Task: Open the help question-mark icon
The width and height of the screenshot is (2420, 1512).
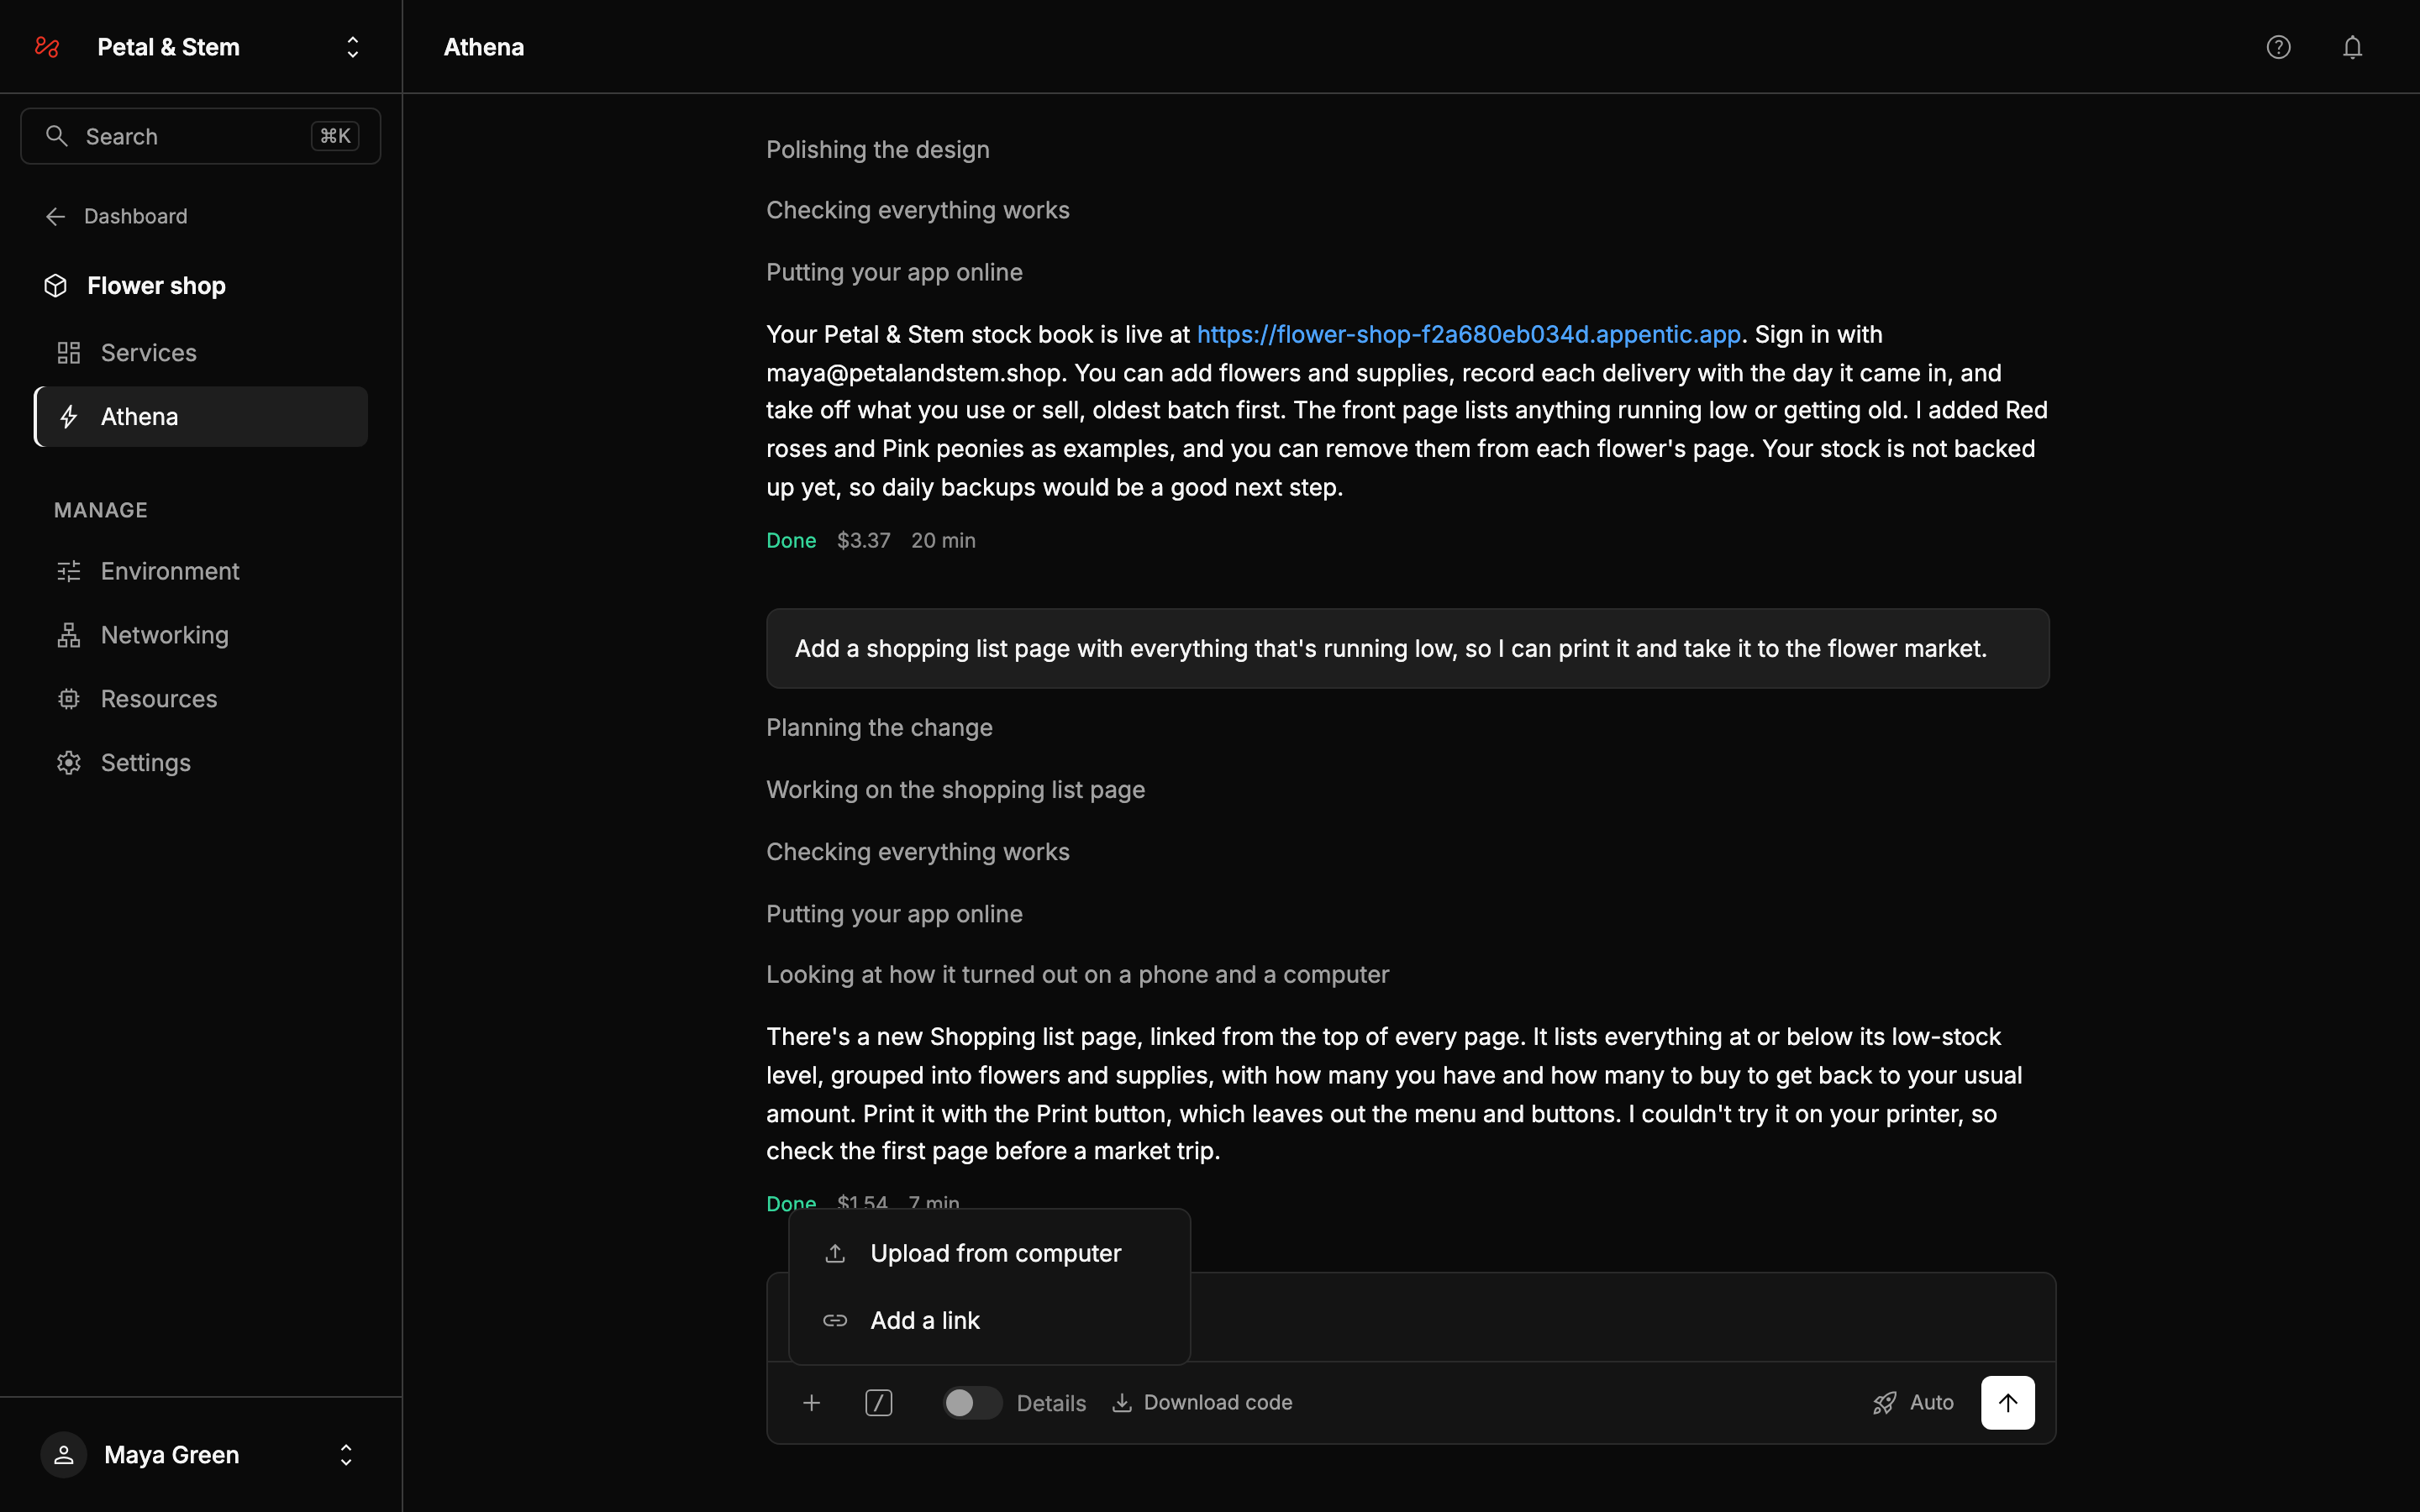Action: click(2278, 47)
